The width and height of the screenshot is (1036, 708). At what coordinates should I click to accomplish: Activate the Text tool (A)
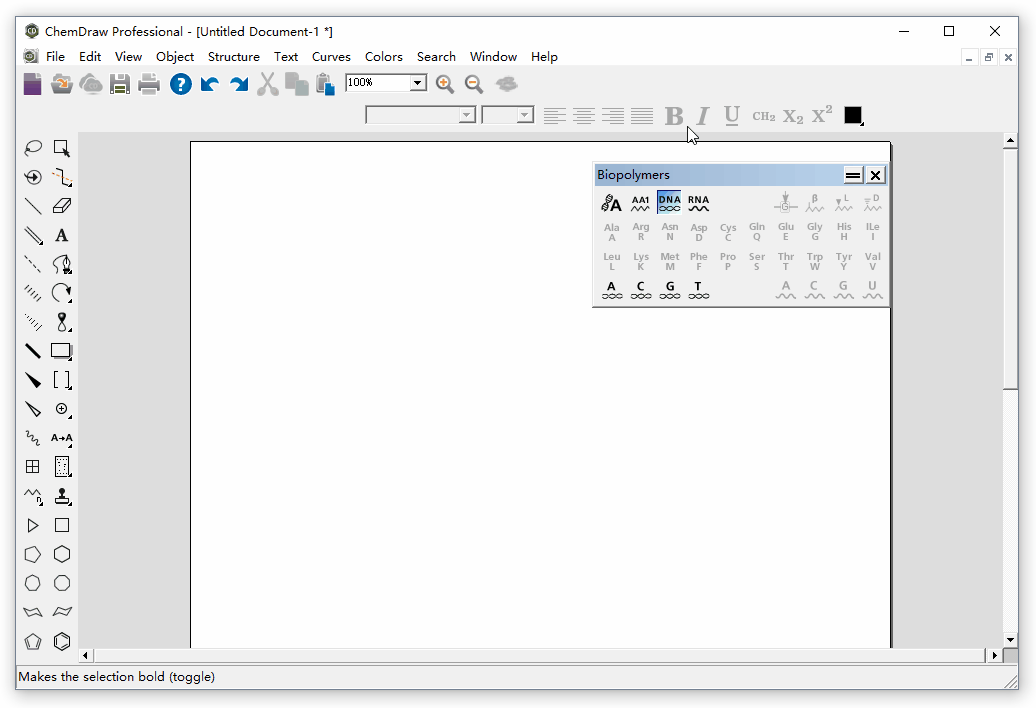point(61,235)
